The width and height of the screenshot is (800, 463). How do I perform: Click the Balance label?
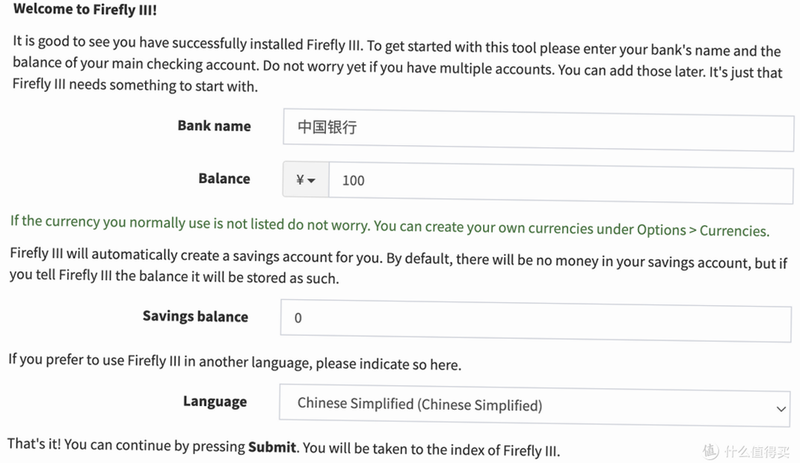tap(224, 179)
